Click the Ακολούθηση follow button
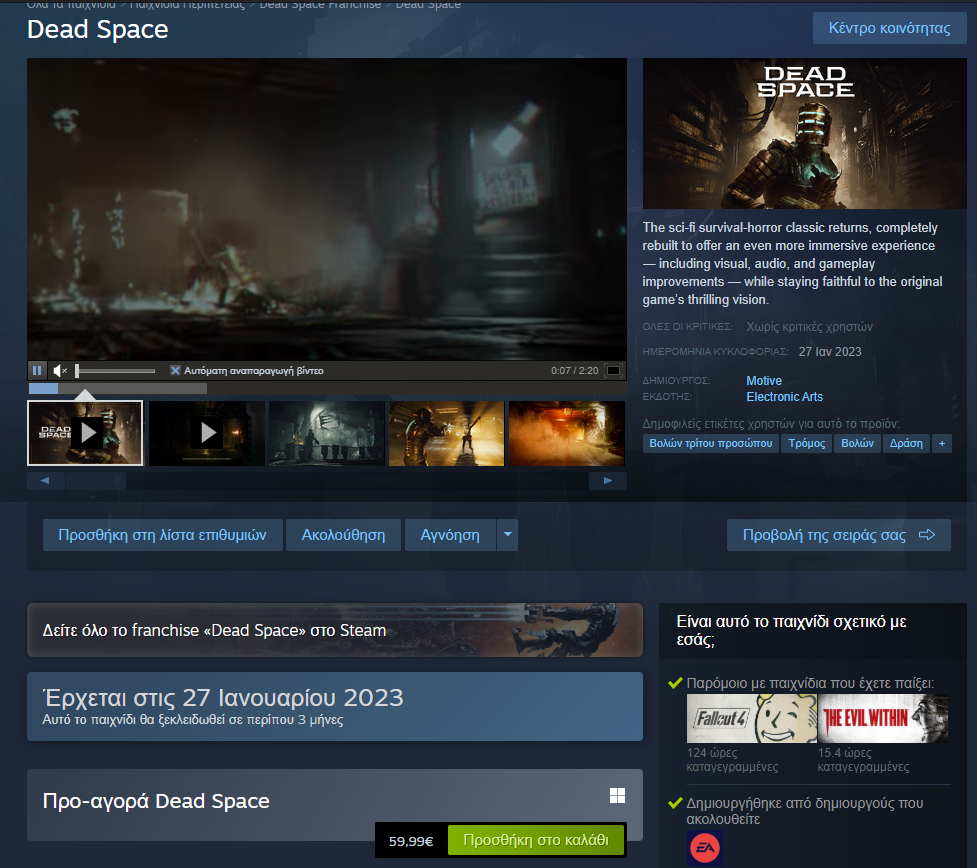The height and width of the screenshot is (868, 977). 343,535
